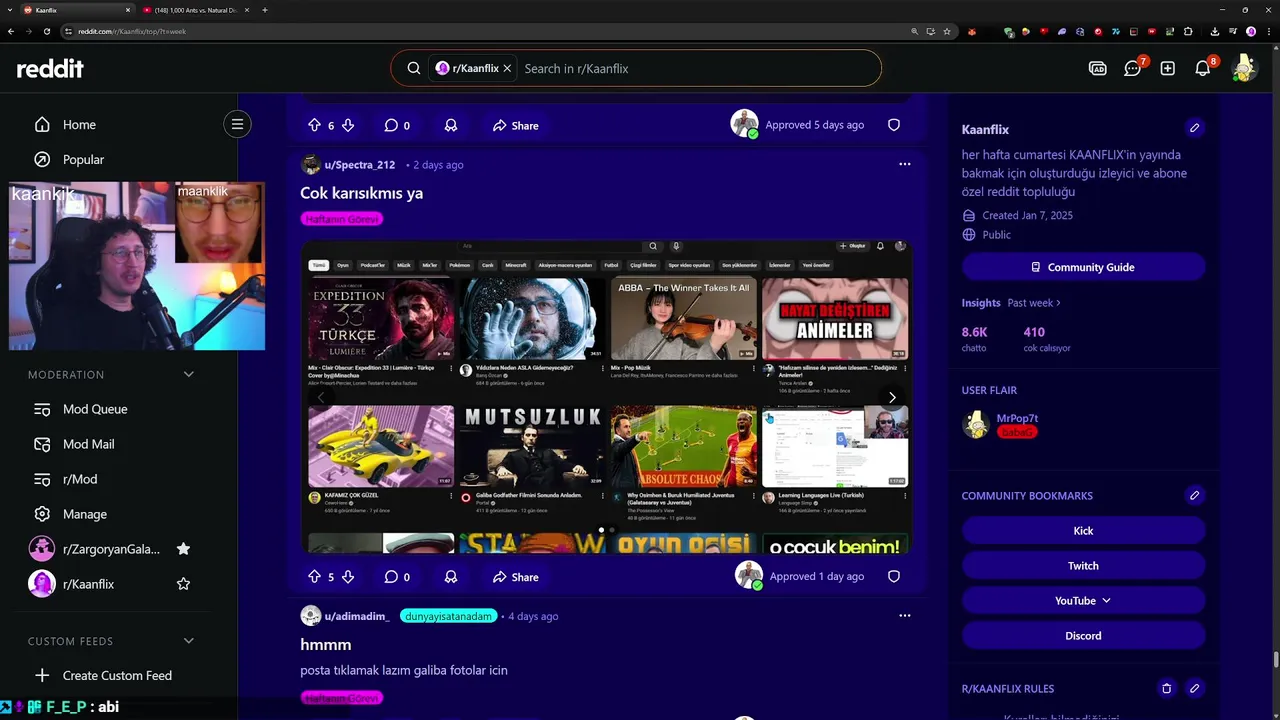The width and height of the screenshot is (1280, 720).
Task: Remove the r/Kaanflix search filter chip
Action: tap(507, 69)
